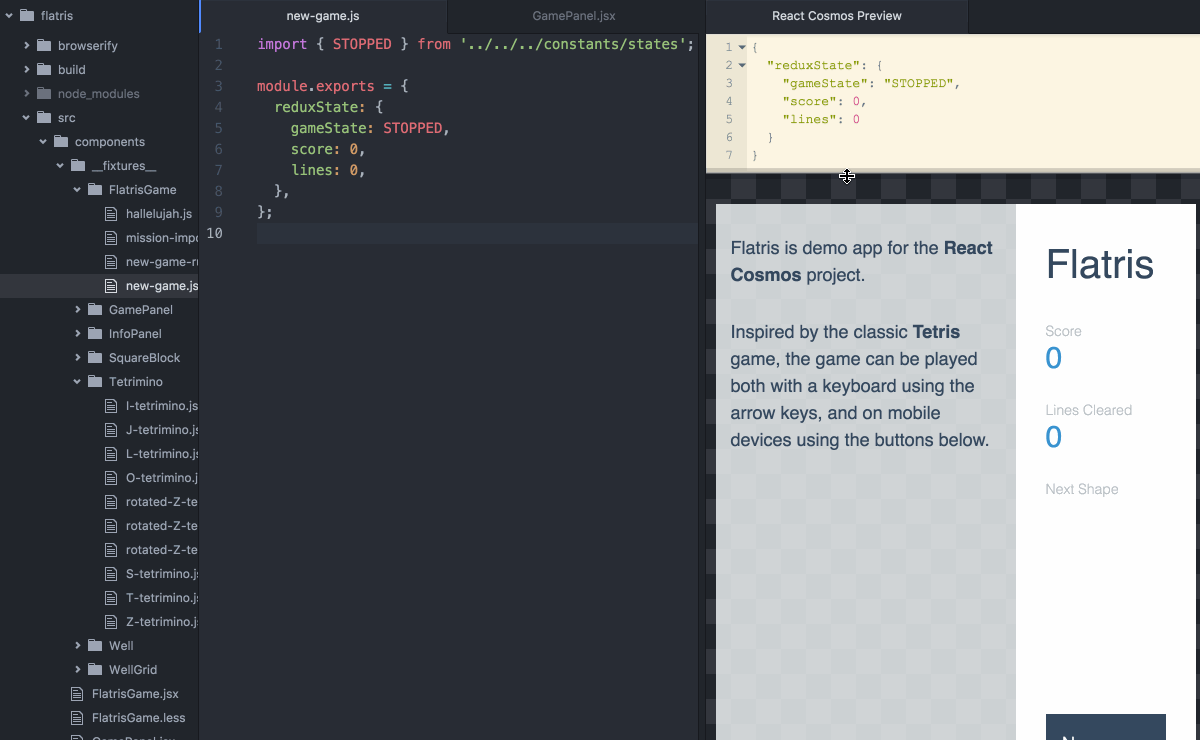Image resolution: width=1200 pixels, height=740 pixels.
Task: Expand the InfoPanel folder chevron
Action: pos(78,334)
